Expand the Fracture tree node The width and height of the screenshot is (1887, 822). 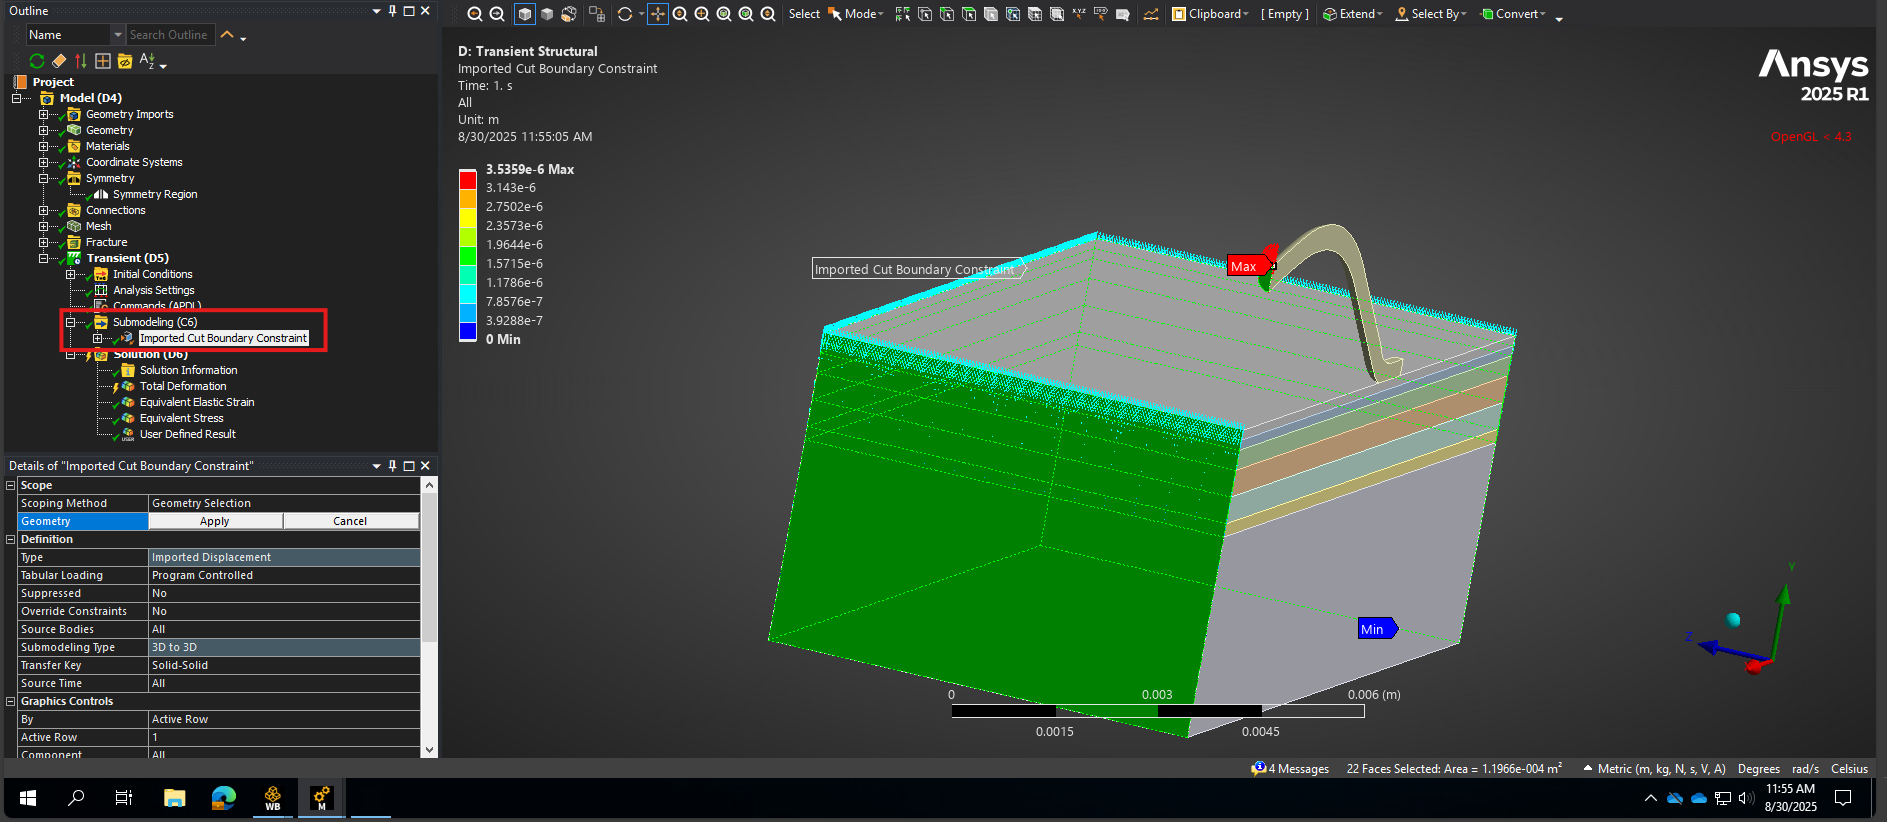[x=43, y=242]
